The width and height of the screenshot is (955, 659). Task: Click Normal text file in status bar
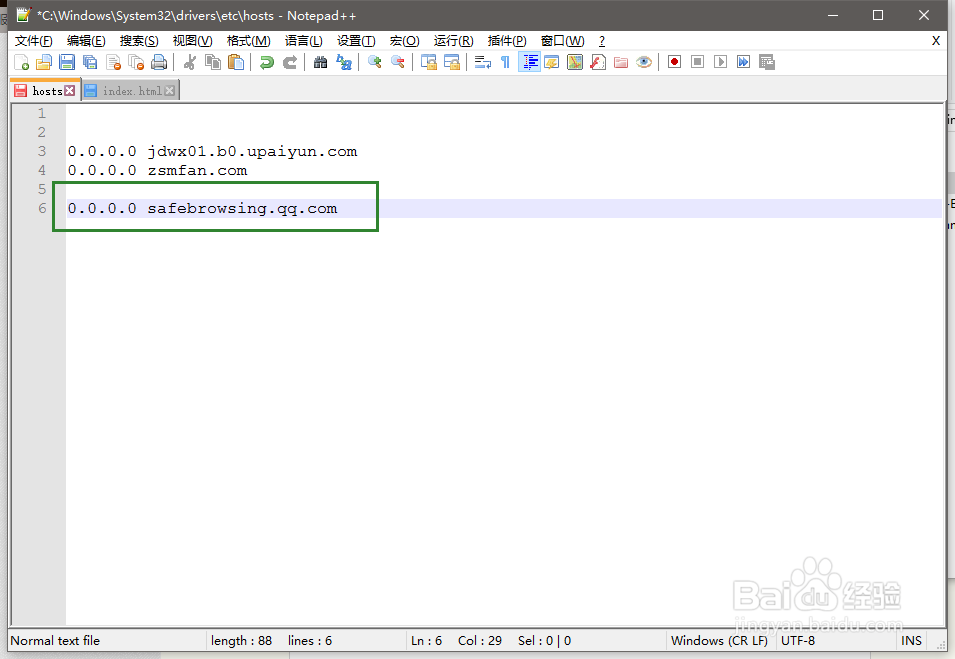(x=55, y=641)
